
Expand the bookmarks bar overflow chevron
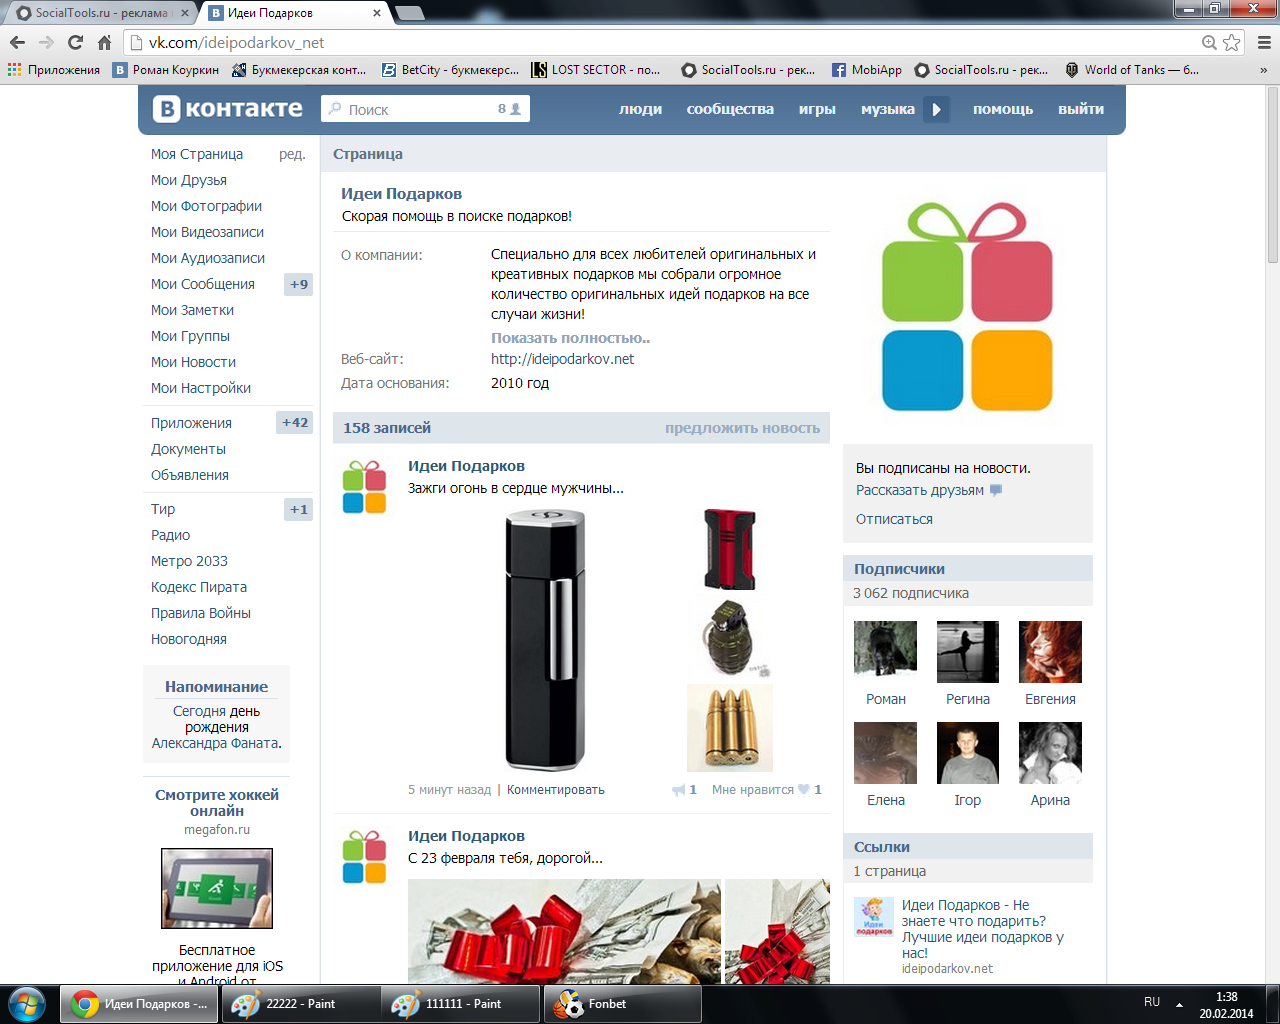point(1263,70)
